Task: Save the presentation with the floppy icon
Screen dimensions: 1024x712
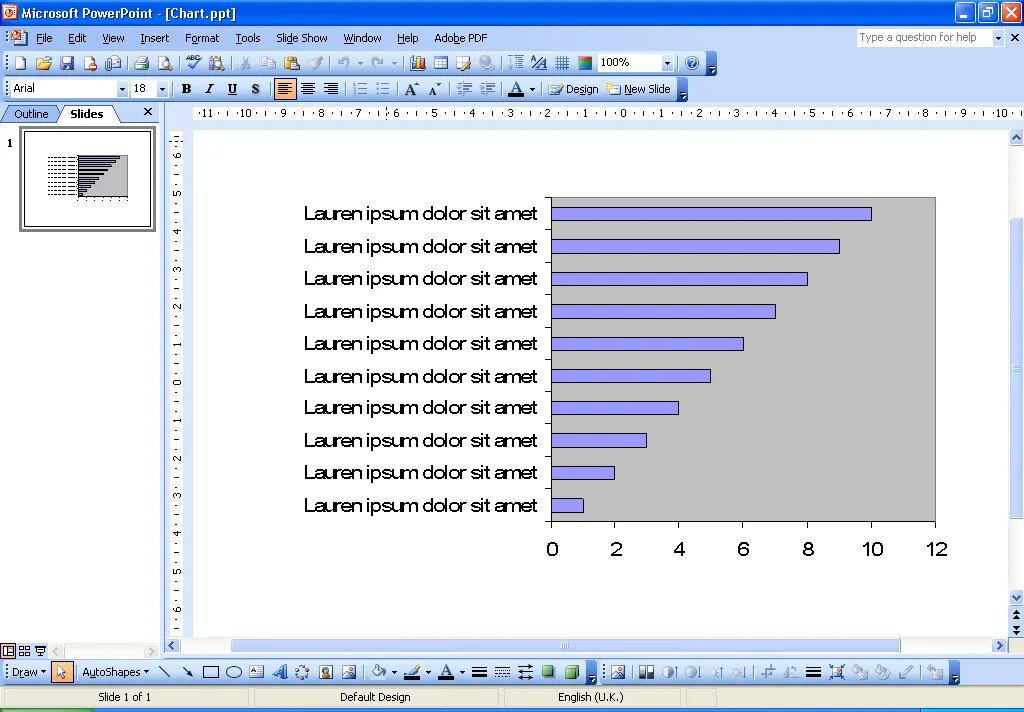Action: (67, 63)
